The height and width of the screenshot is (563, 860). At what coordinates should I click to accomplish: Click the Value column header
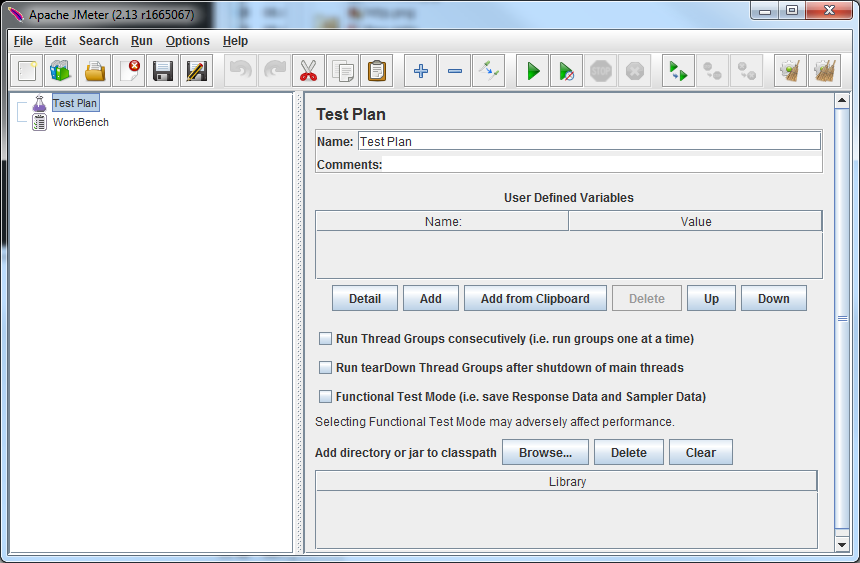695,222
